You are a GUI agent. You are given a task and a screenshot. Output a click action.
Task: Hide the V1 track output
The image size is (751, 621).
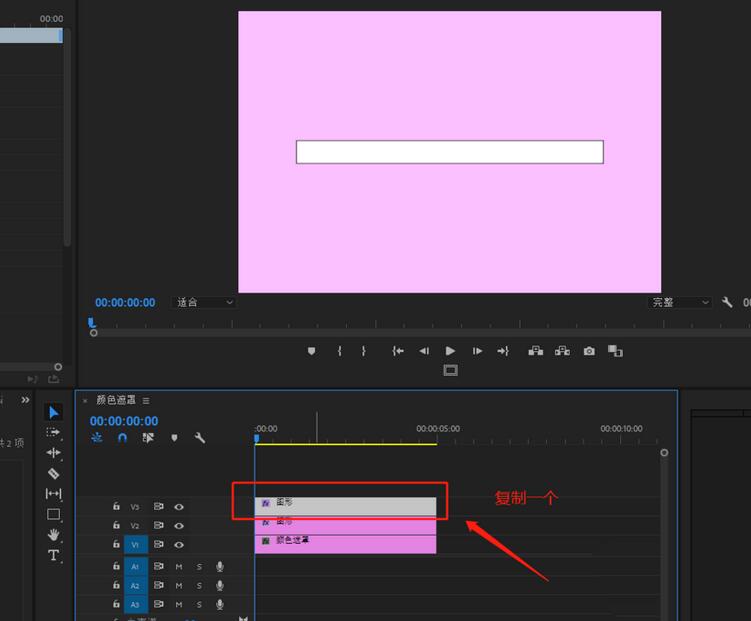tap(179, 545)
